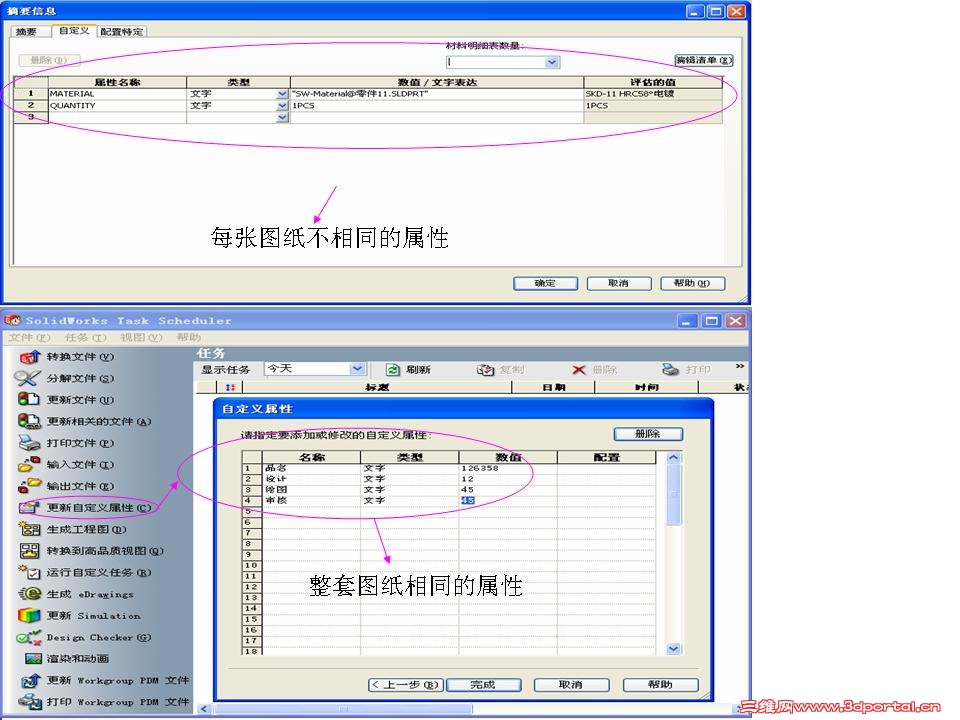Viewport: 960px width, 720px height.
Task: Click the 取消 button in 自定义属性 dialog
Action: 571,684
